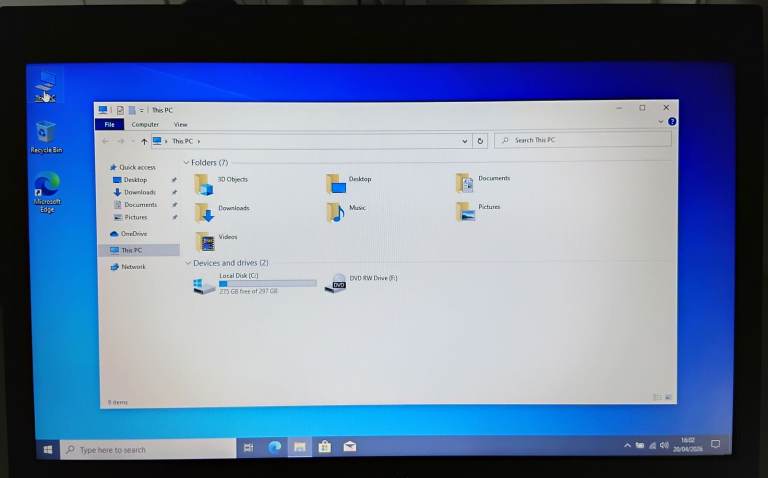Screen dimensions: 768x478
Task: Select the DVD RW Drive (F:)
Action: tap(336, 284)
